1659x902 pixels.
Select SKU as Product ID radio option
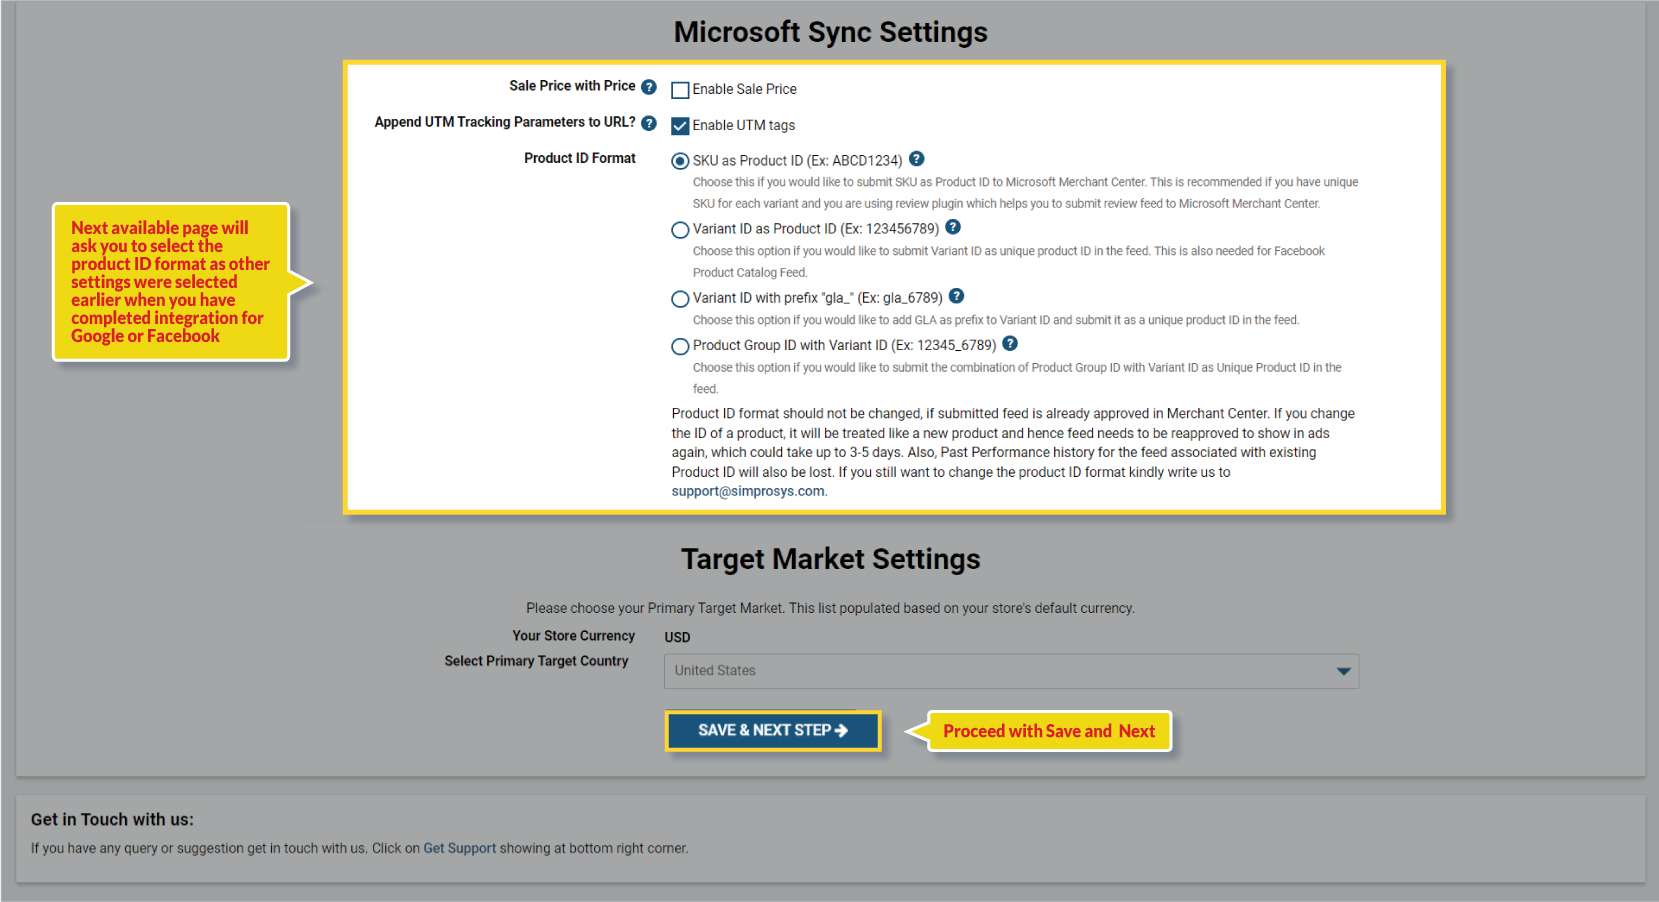point(680,161)
